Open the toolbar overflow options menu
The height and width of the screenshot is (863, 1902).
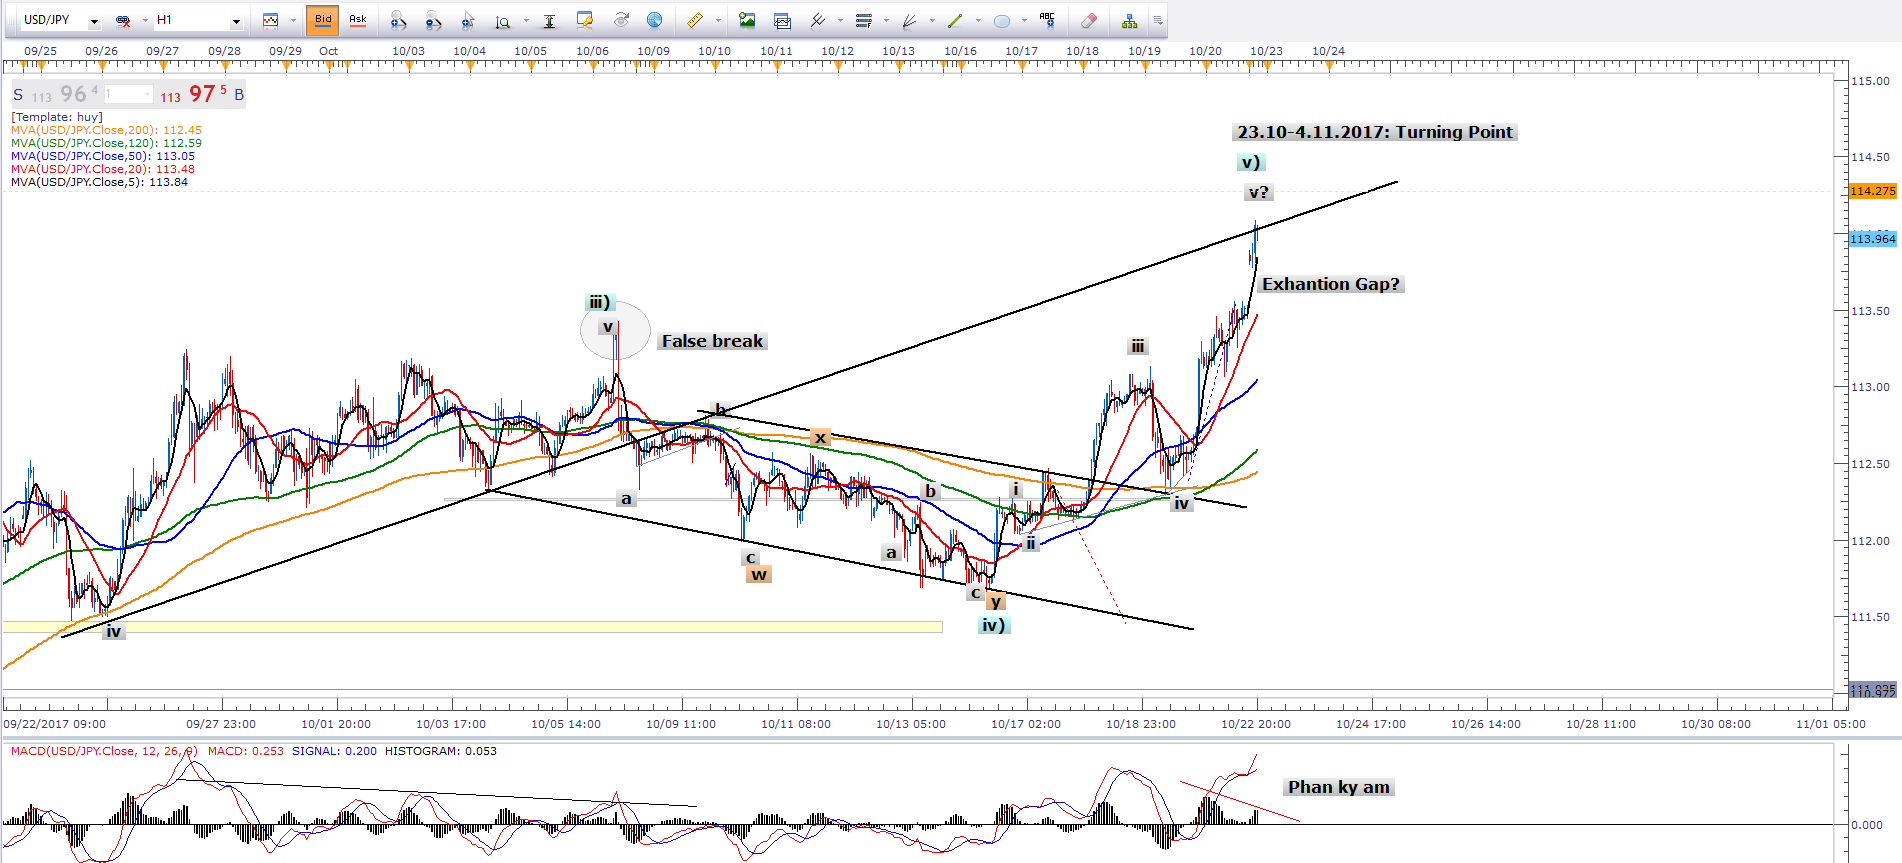tap(1158, 20)
